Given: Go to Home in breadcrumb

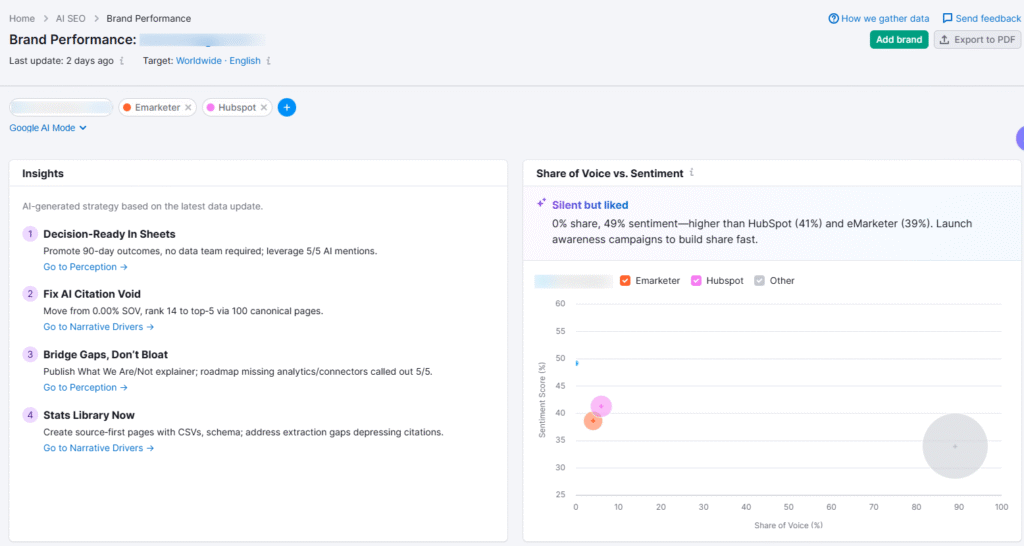Looking at the screenshot, I should [22, 18].
